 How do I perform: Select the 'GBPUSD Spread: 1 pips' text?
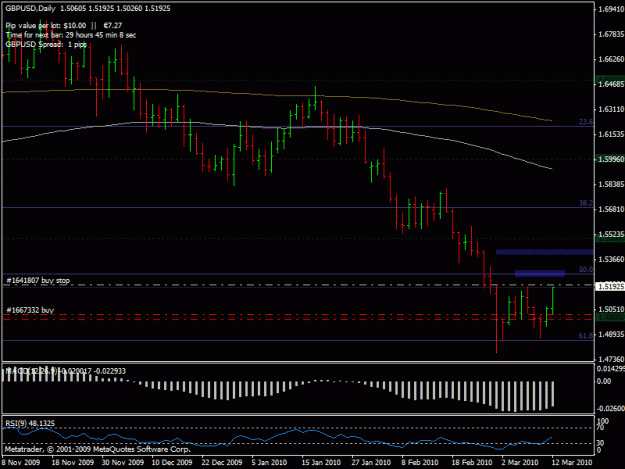pos(46,44)
